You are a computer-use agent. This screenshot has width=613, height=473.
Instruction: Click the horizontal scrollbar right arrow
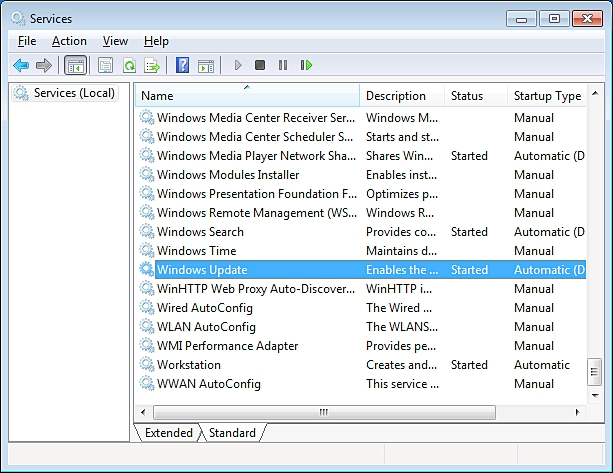click(577, 412)
